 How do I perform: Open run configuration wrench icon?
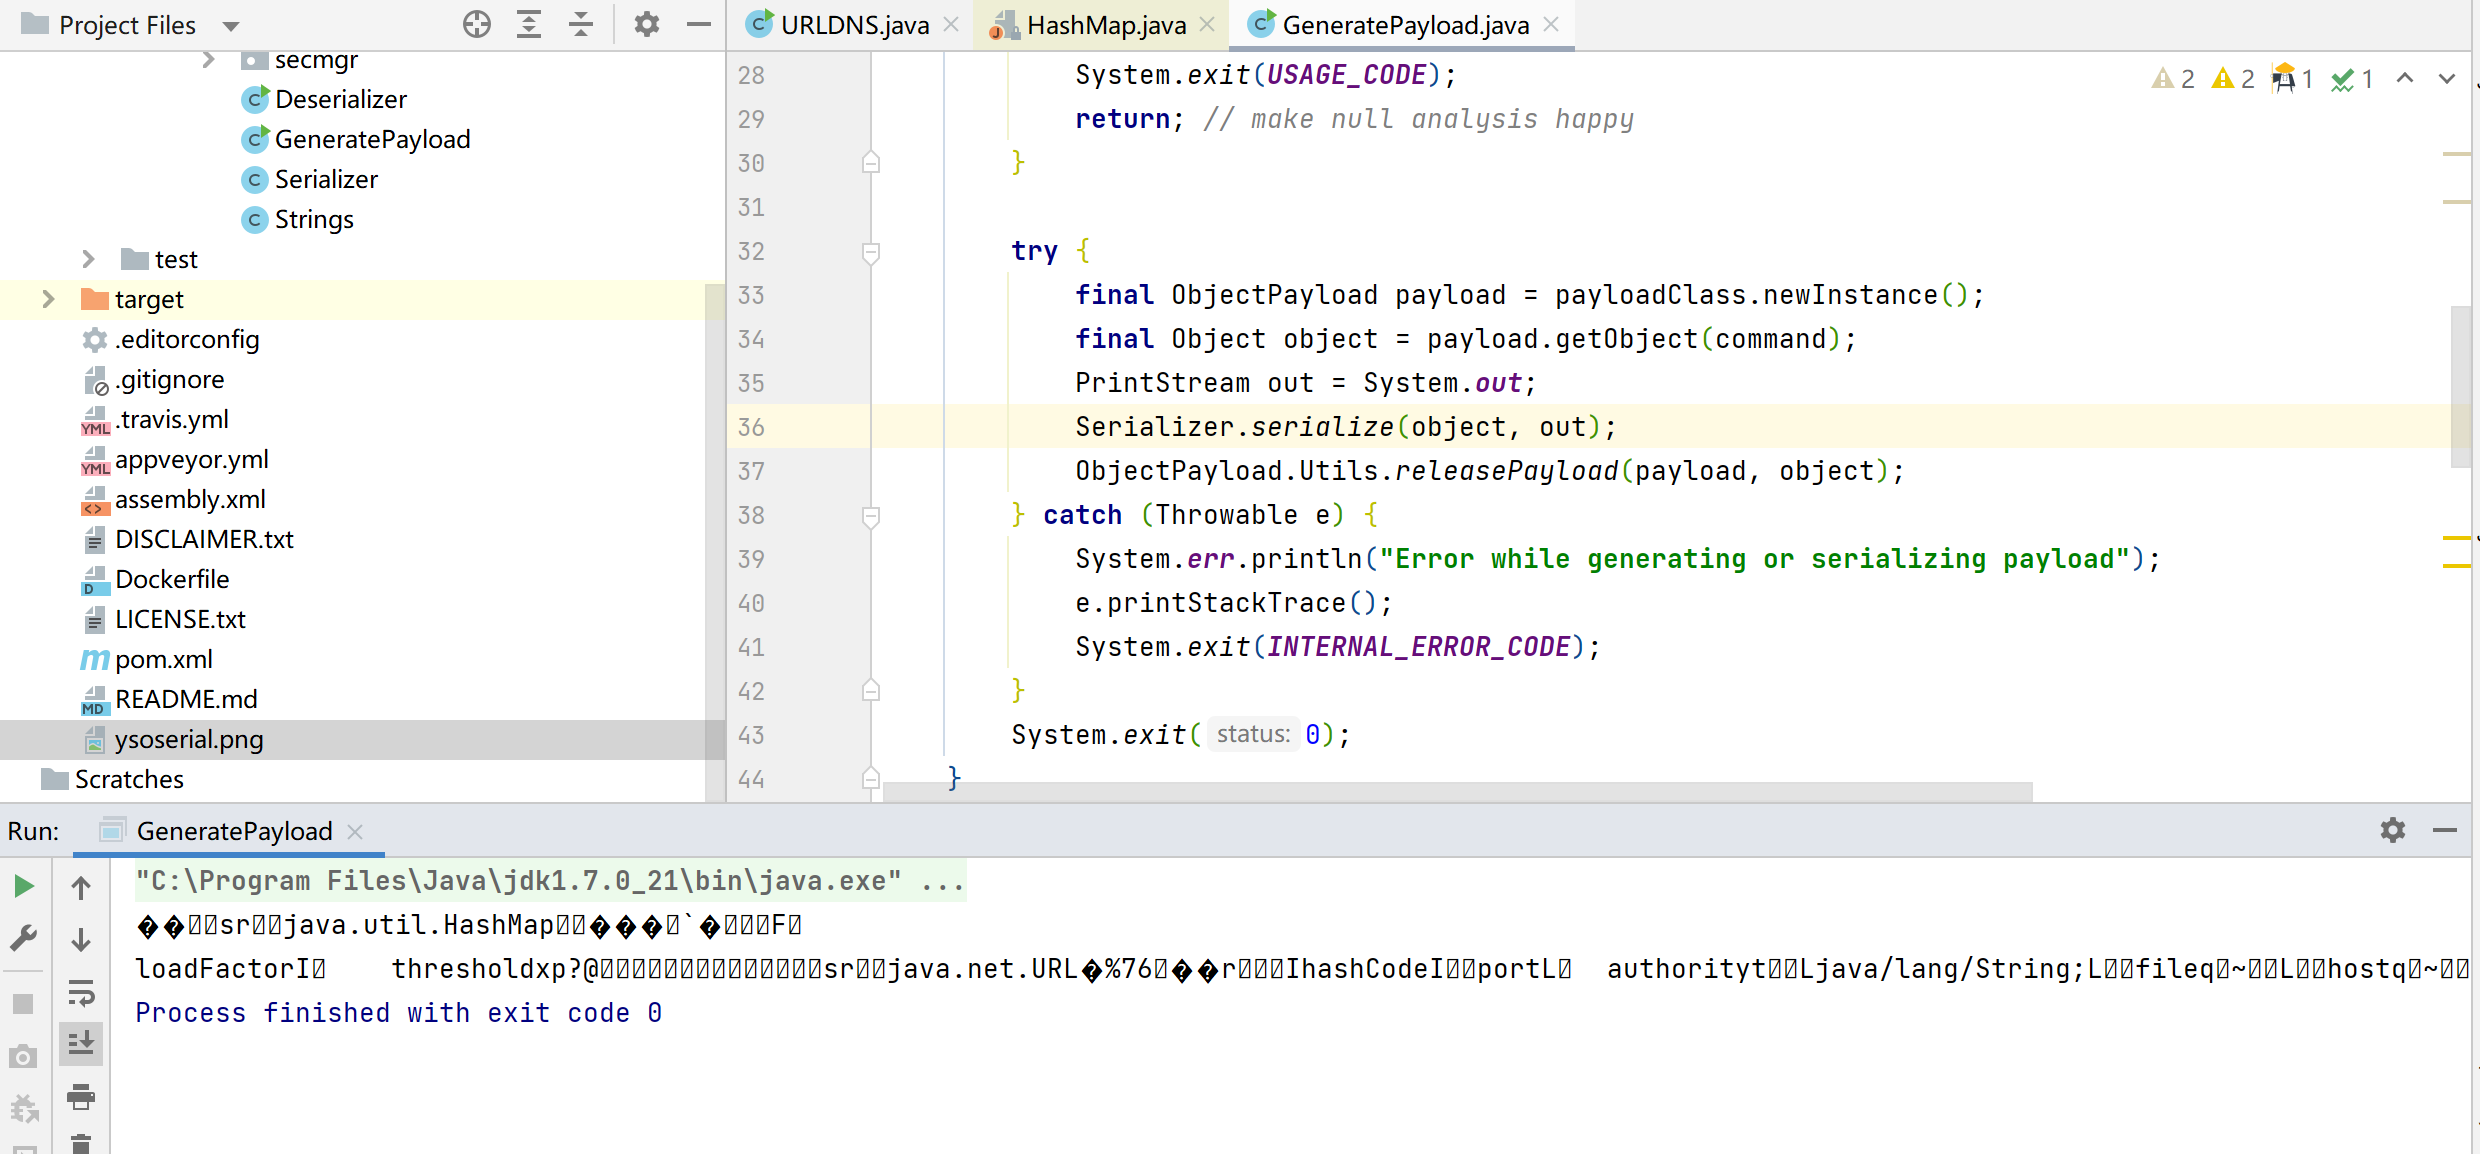point(24,936)
